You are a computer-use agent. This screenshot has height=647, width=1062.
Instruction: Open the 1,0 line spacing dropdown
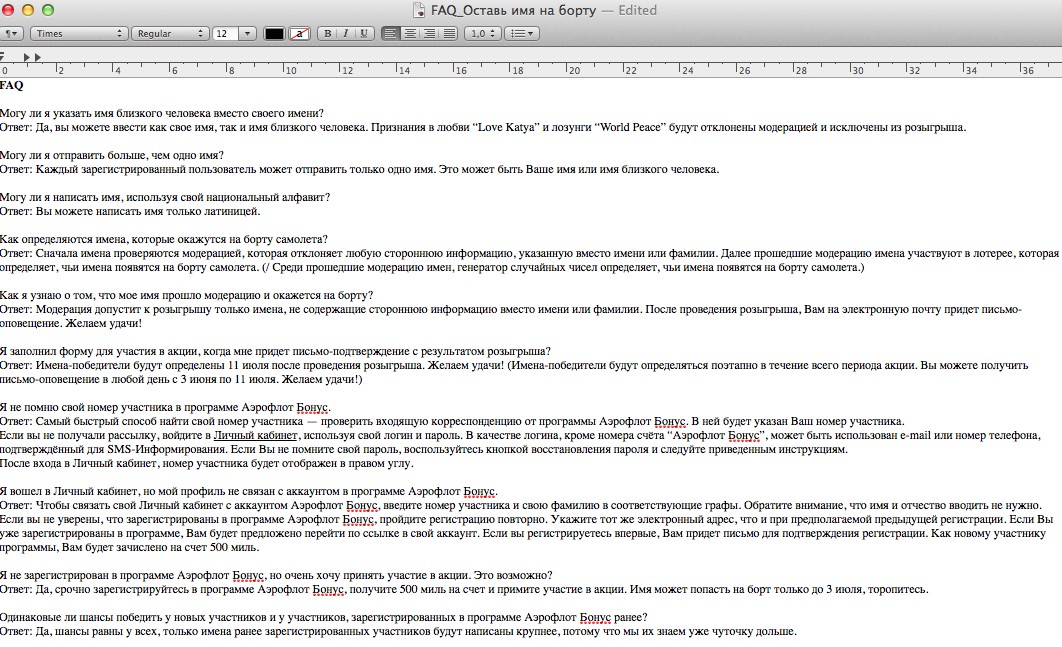pos(482,33)
